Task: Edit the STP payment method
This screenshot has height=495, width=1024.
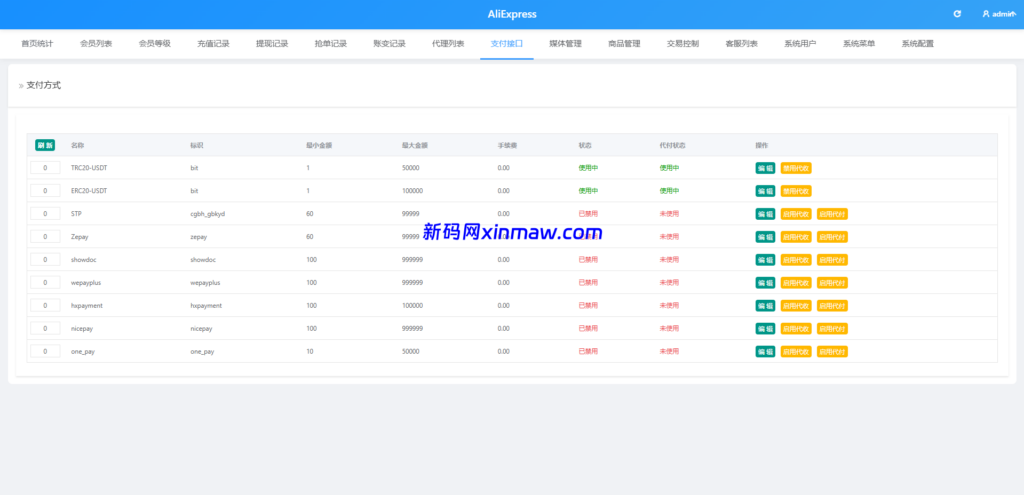Action: [765, 214]
